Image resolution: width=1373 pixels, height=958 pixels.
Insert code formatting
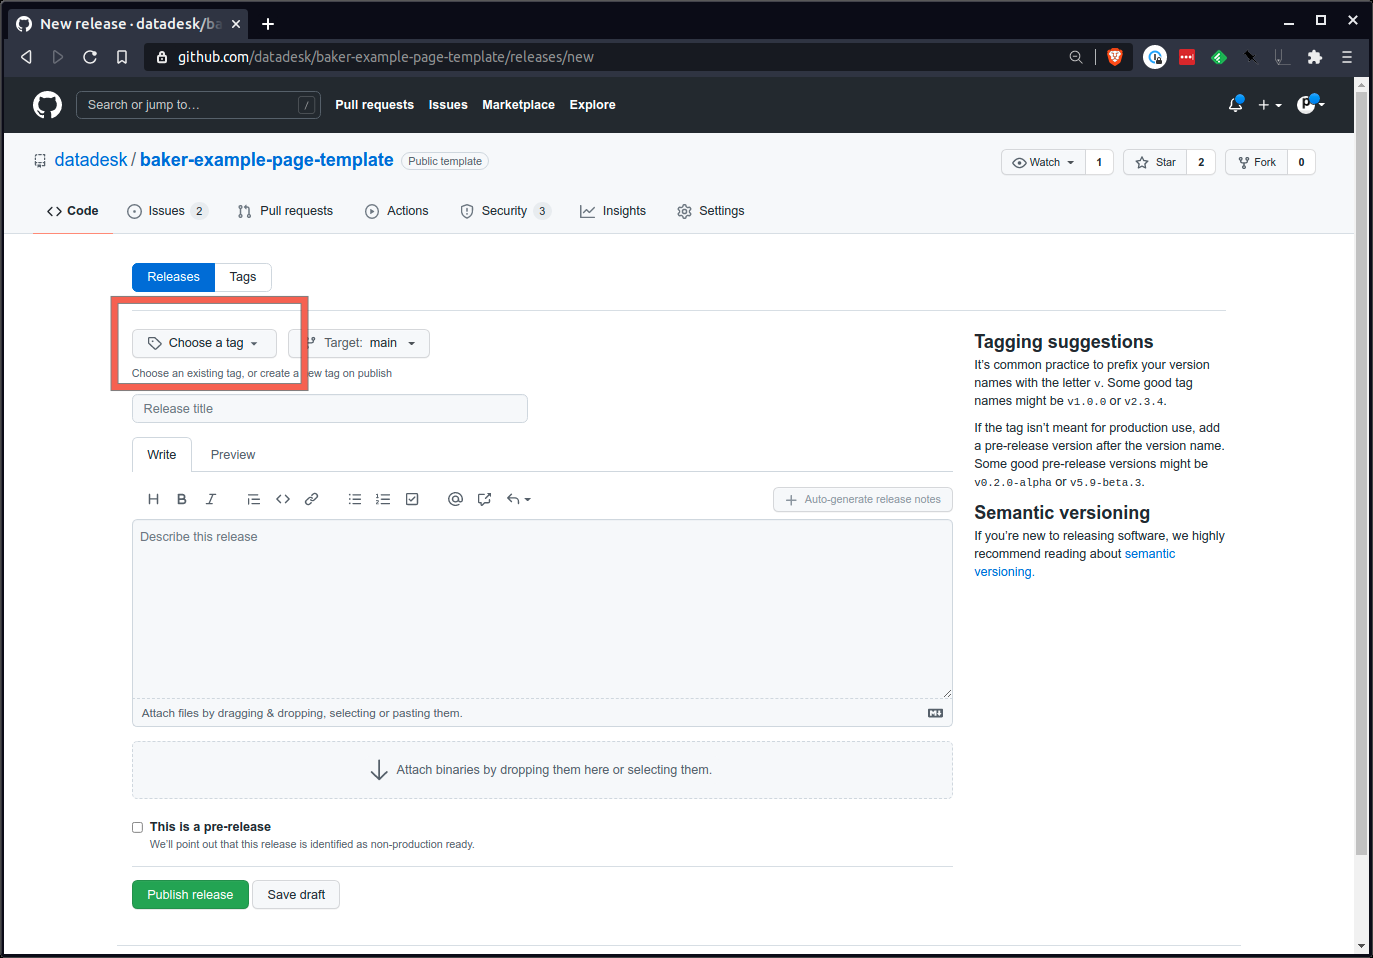click(283, 499)
